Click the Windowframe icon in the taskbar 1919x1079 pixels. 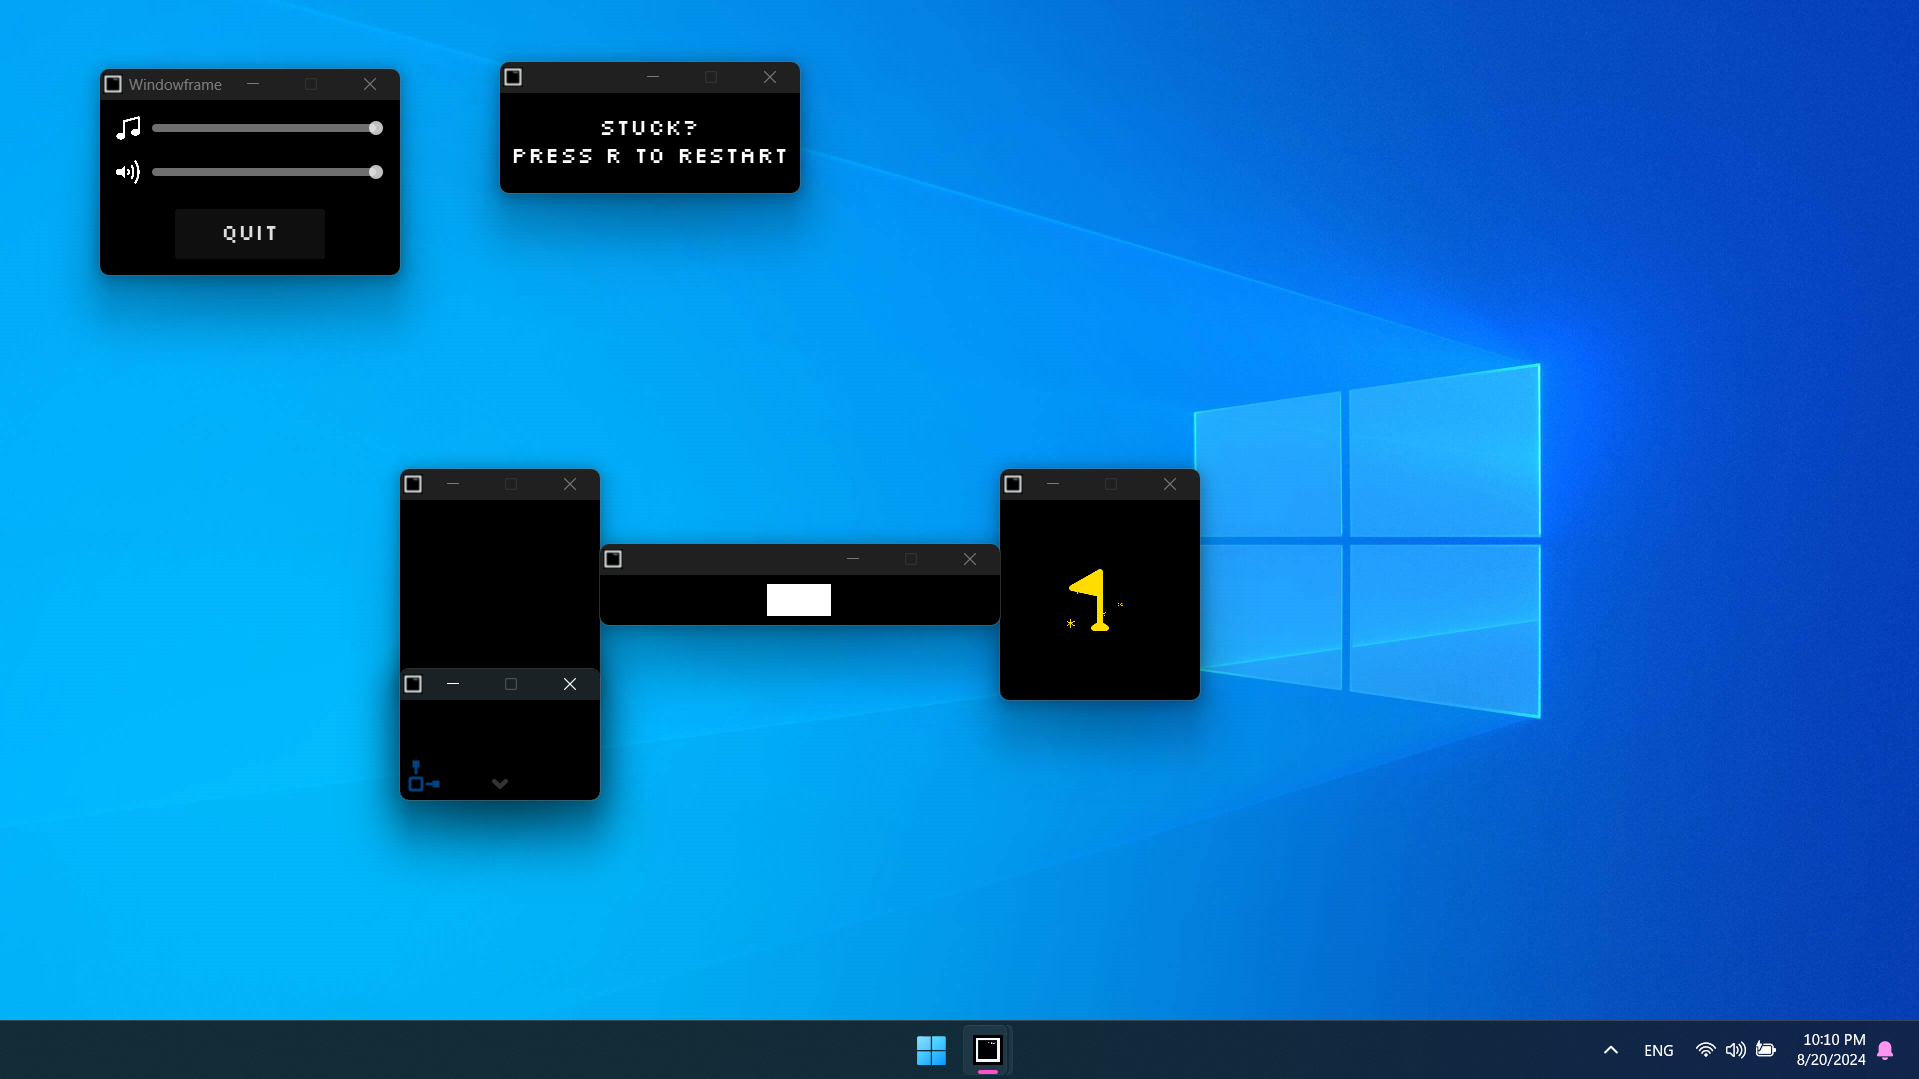pos(987,1050)
